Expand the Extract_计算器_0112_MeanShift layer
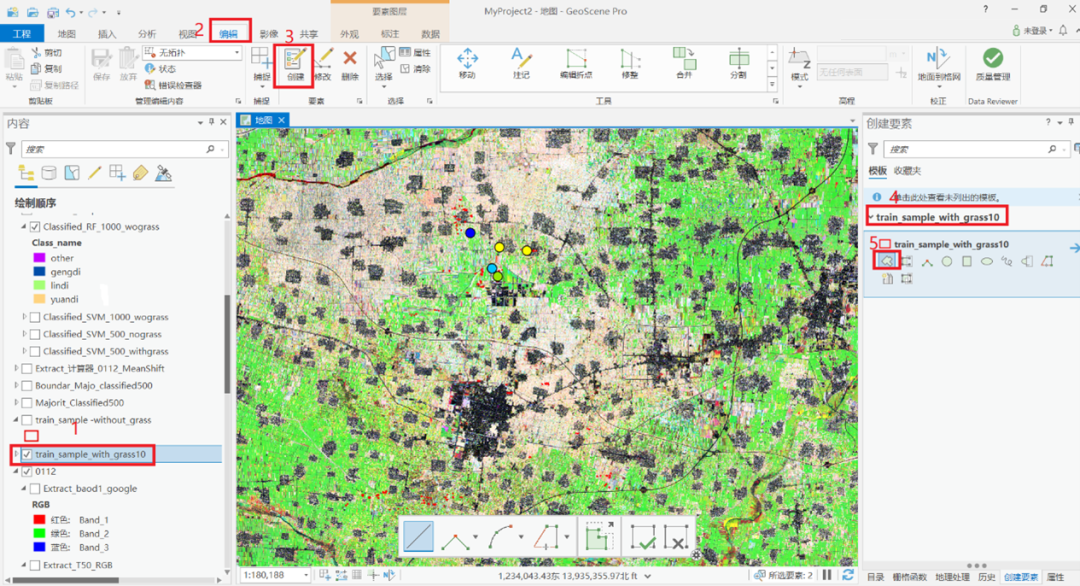Viewport: 1080px width, 586px height. [16, 369]
